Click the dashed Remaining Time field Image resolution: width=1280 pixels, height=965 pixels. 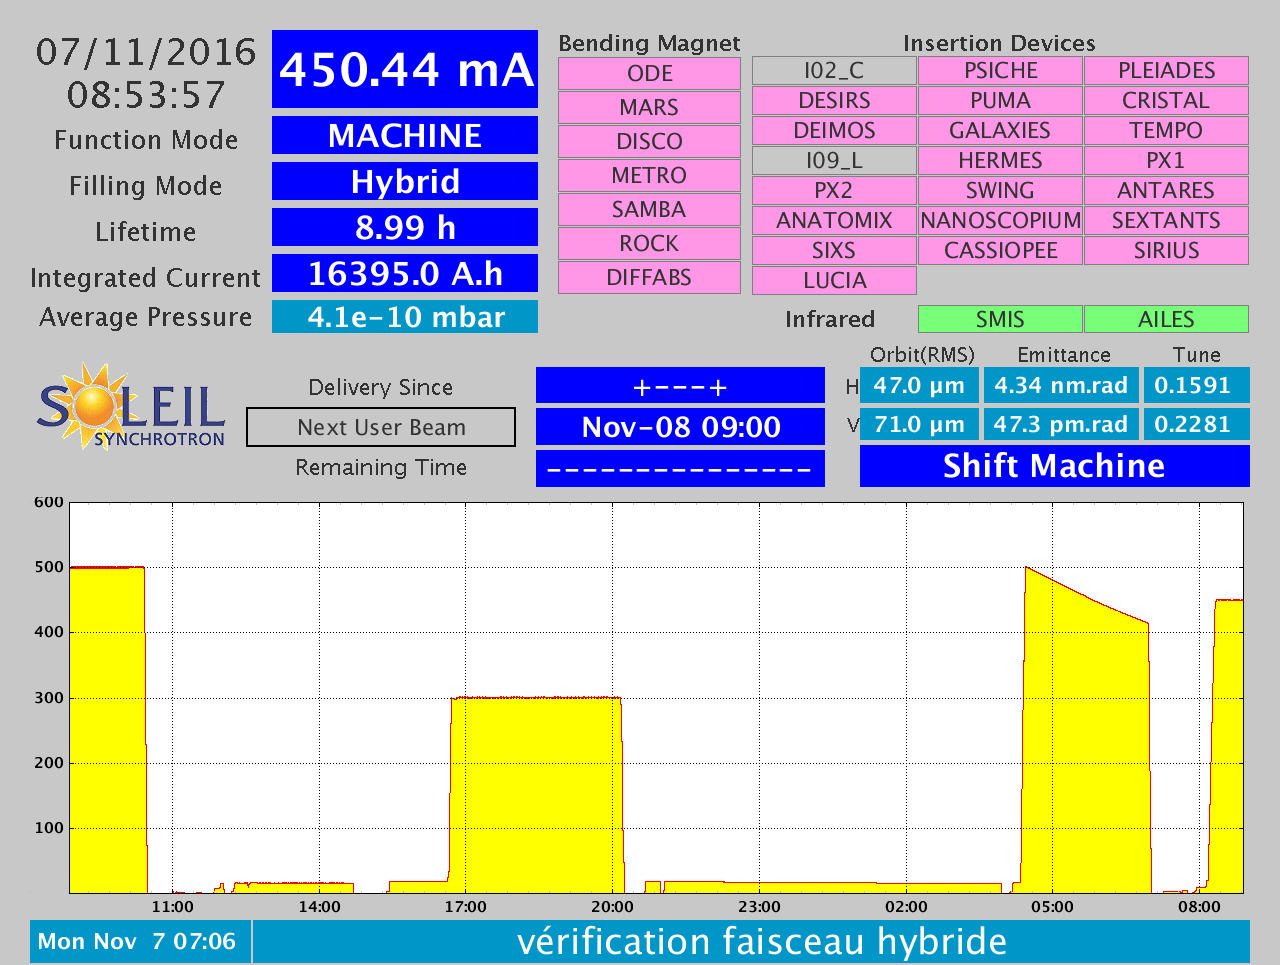(680, 468)
